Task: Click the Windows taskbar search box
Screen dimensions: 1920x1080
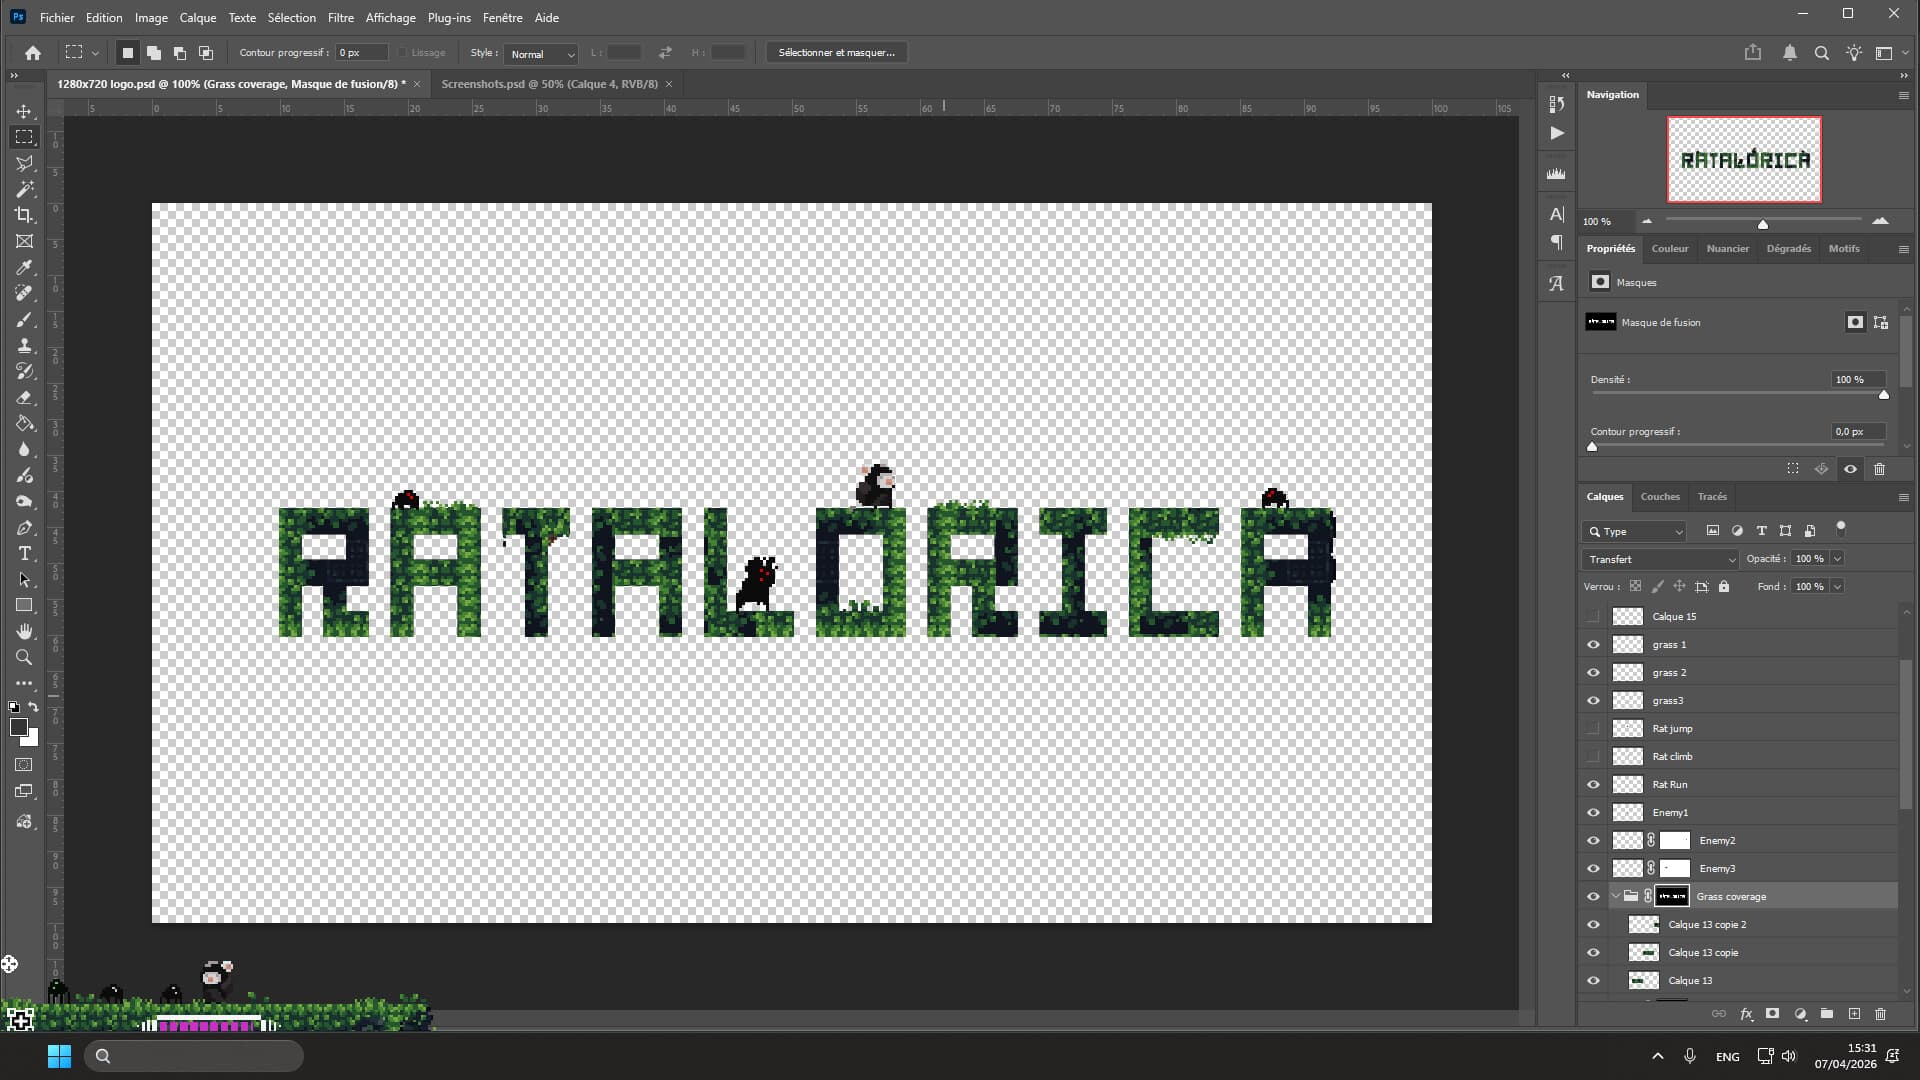Action: (x=194, y=1056)
